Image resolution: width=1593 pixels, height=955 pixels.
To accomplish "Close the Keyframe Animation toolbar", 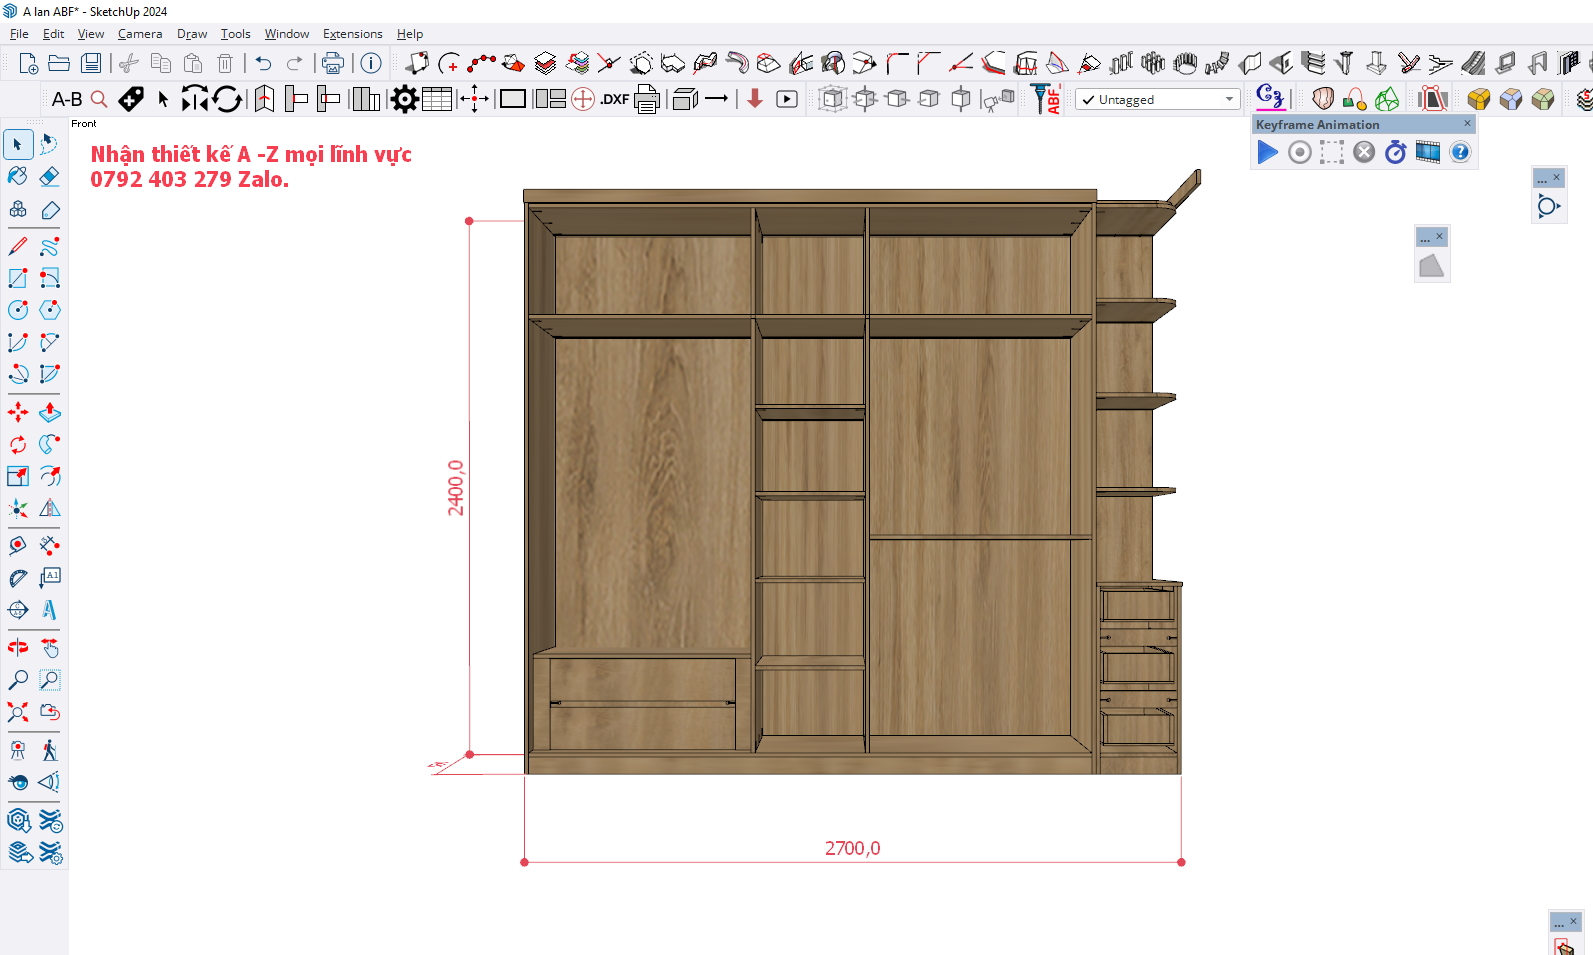I will pos(1467,124).
